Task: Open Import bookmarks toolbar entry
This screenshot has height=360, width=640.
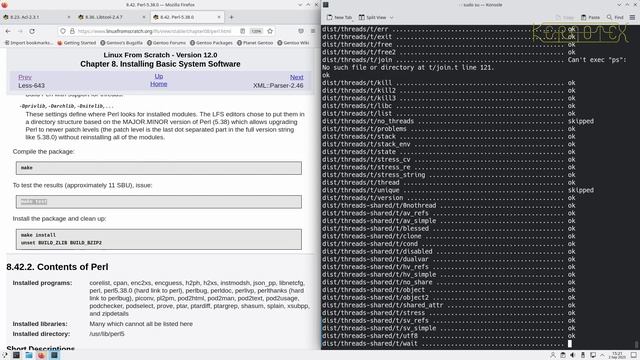Action: [28, 43]
